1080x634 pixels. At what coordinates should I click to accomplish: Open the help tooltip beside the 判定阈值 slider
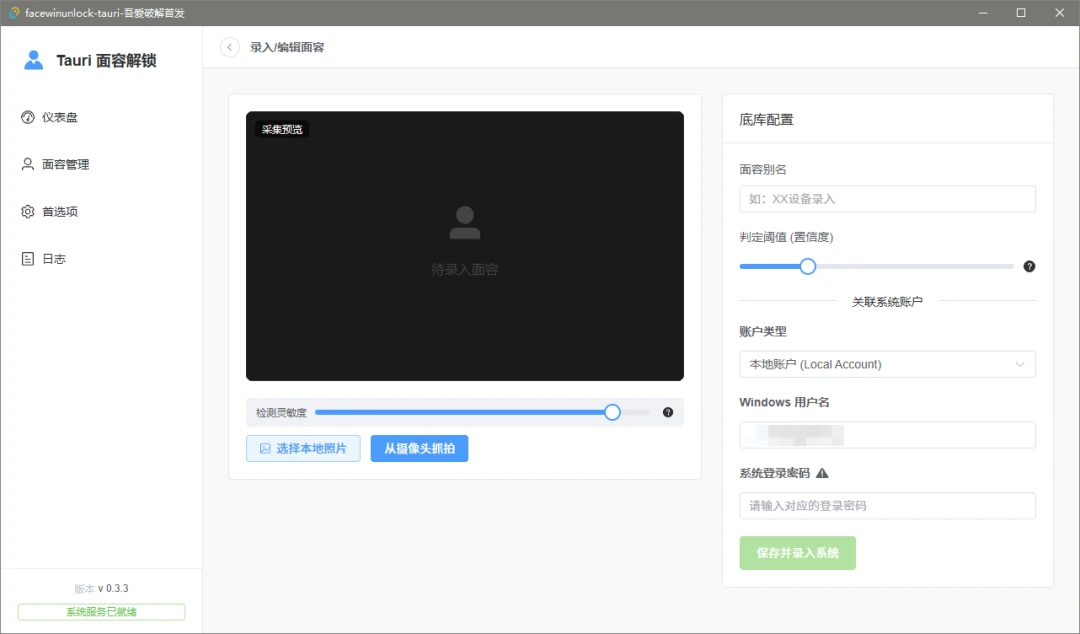1029,266
